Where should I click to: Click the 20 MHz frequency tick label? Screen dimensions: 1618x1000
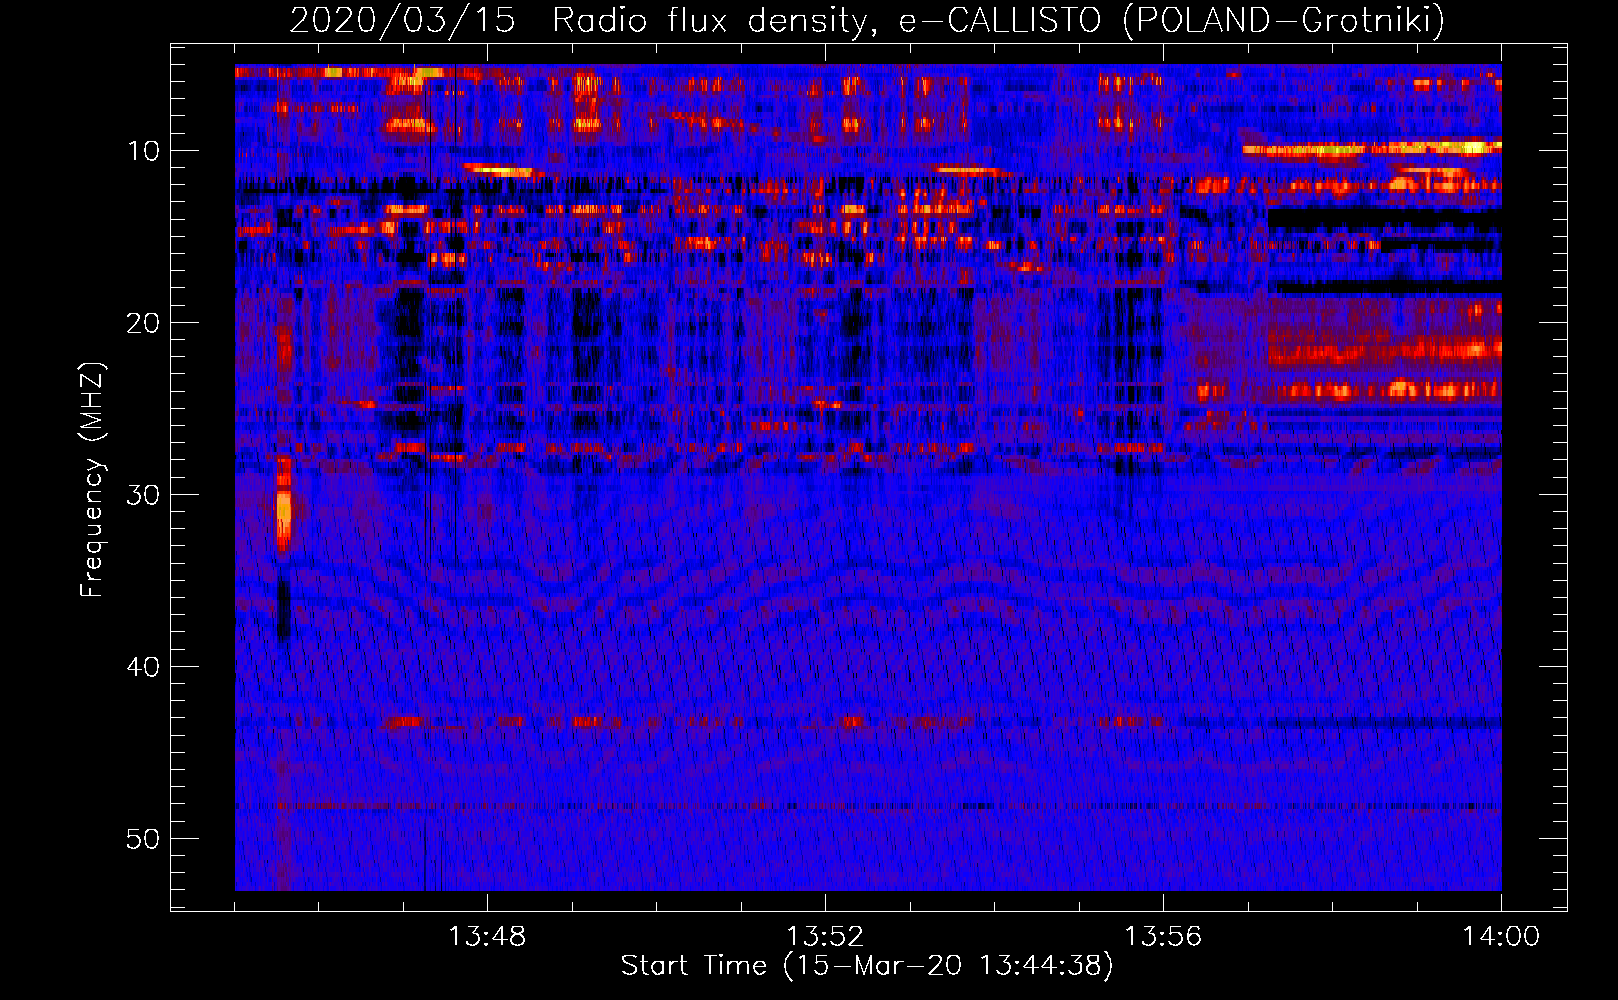[144, 323]
